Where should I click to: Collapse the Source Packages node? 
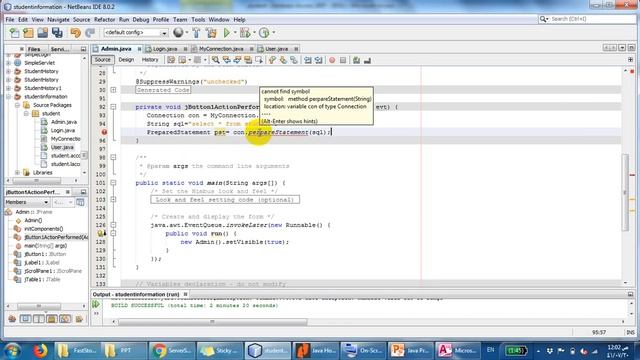coord(17,105)
